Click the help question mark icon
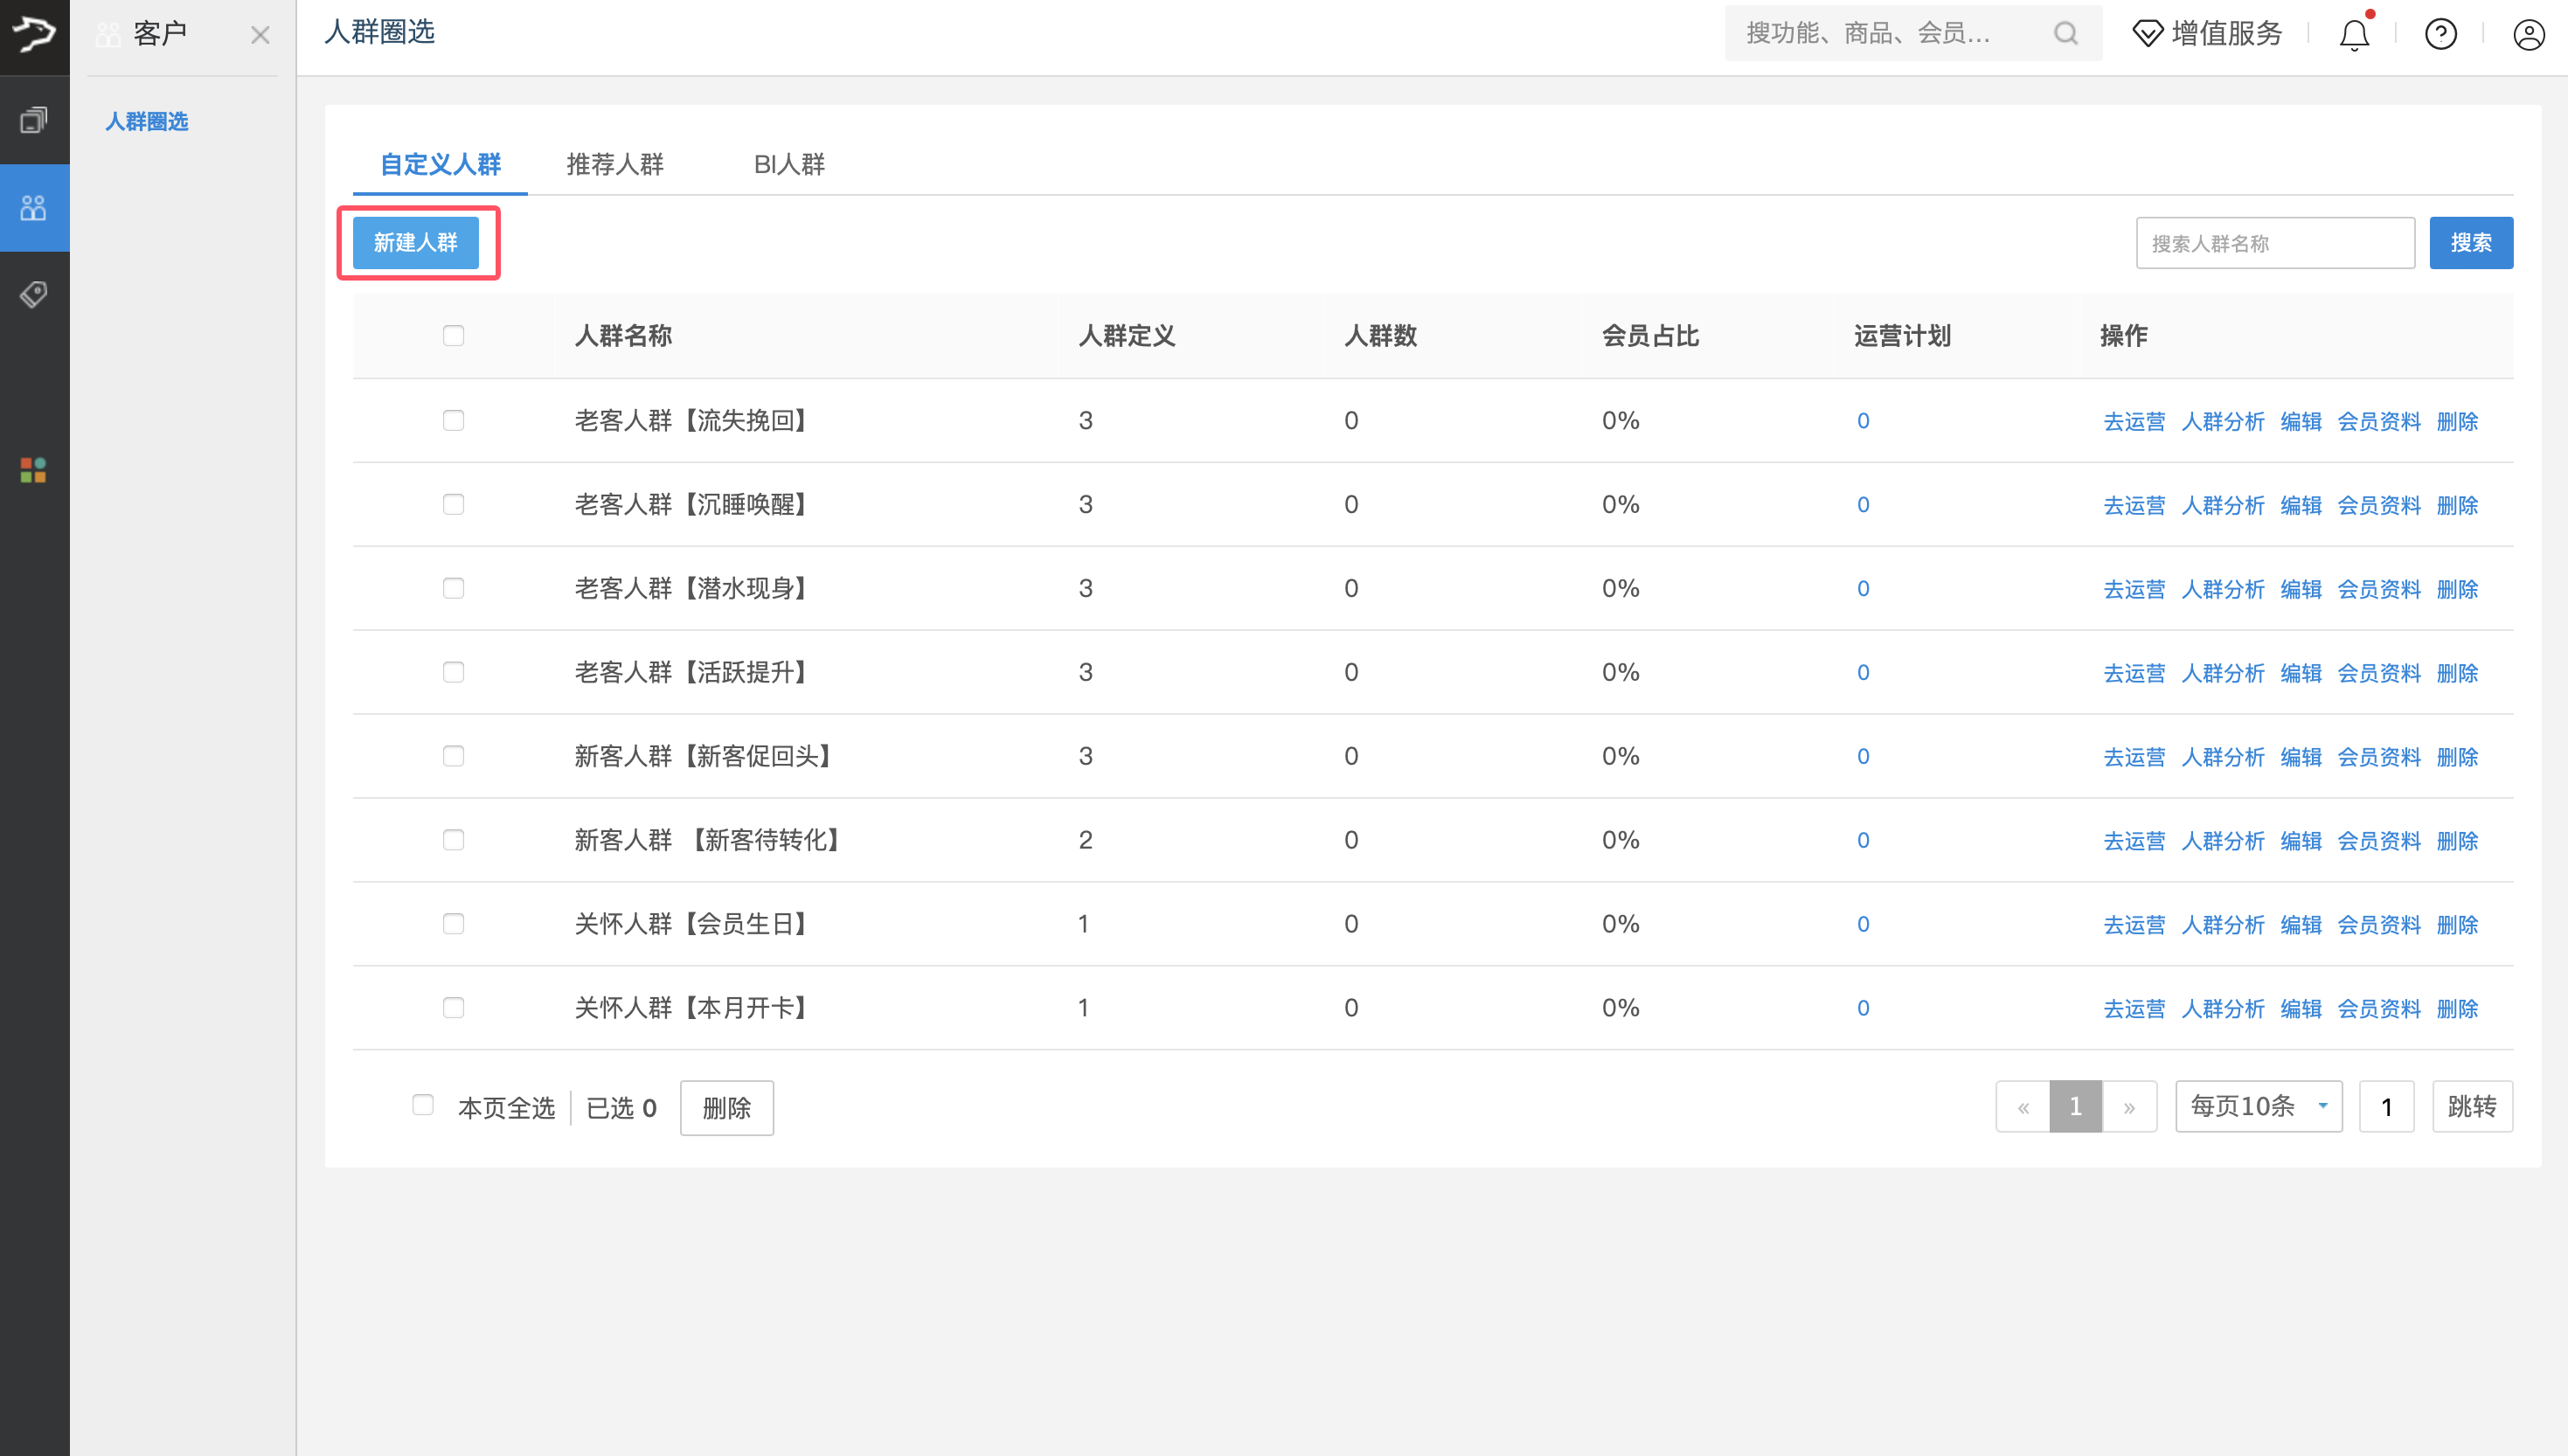Screen dimensions: 2568x1456 2440,33
